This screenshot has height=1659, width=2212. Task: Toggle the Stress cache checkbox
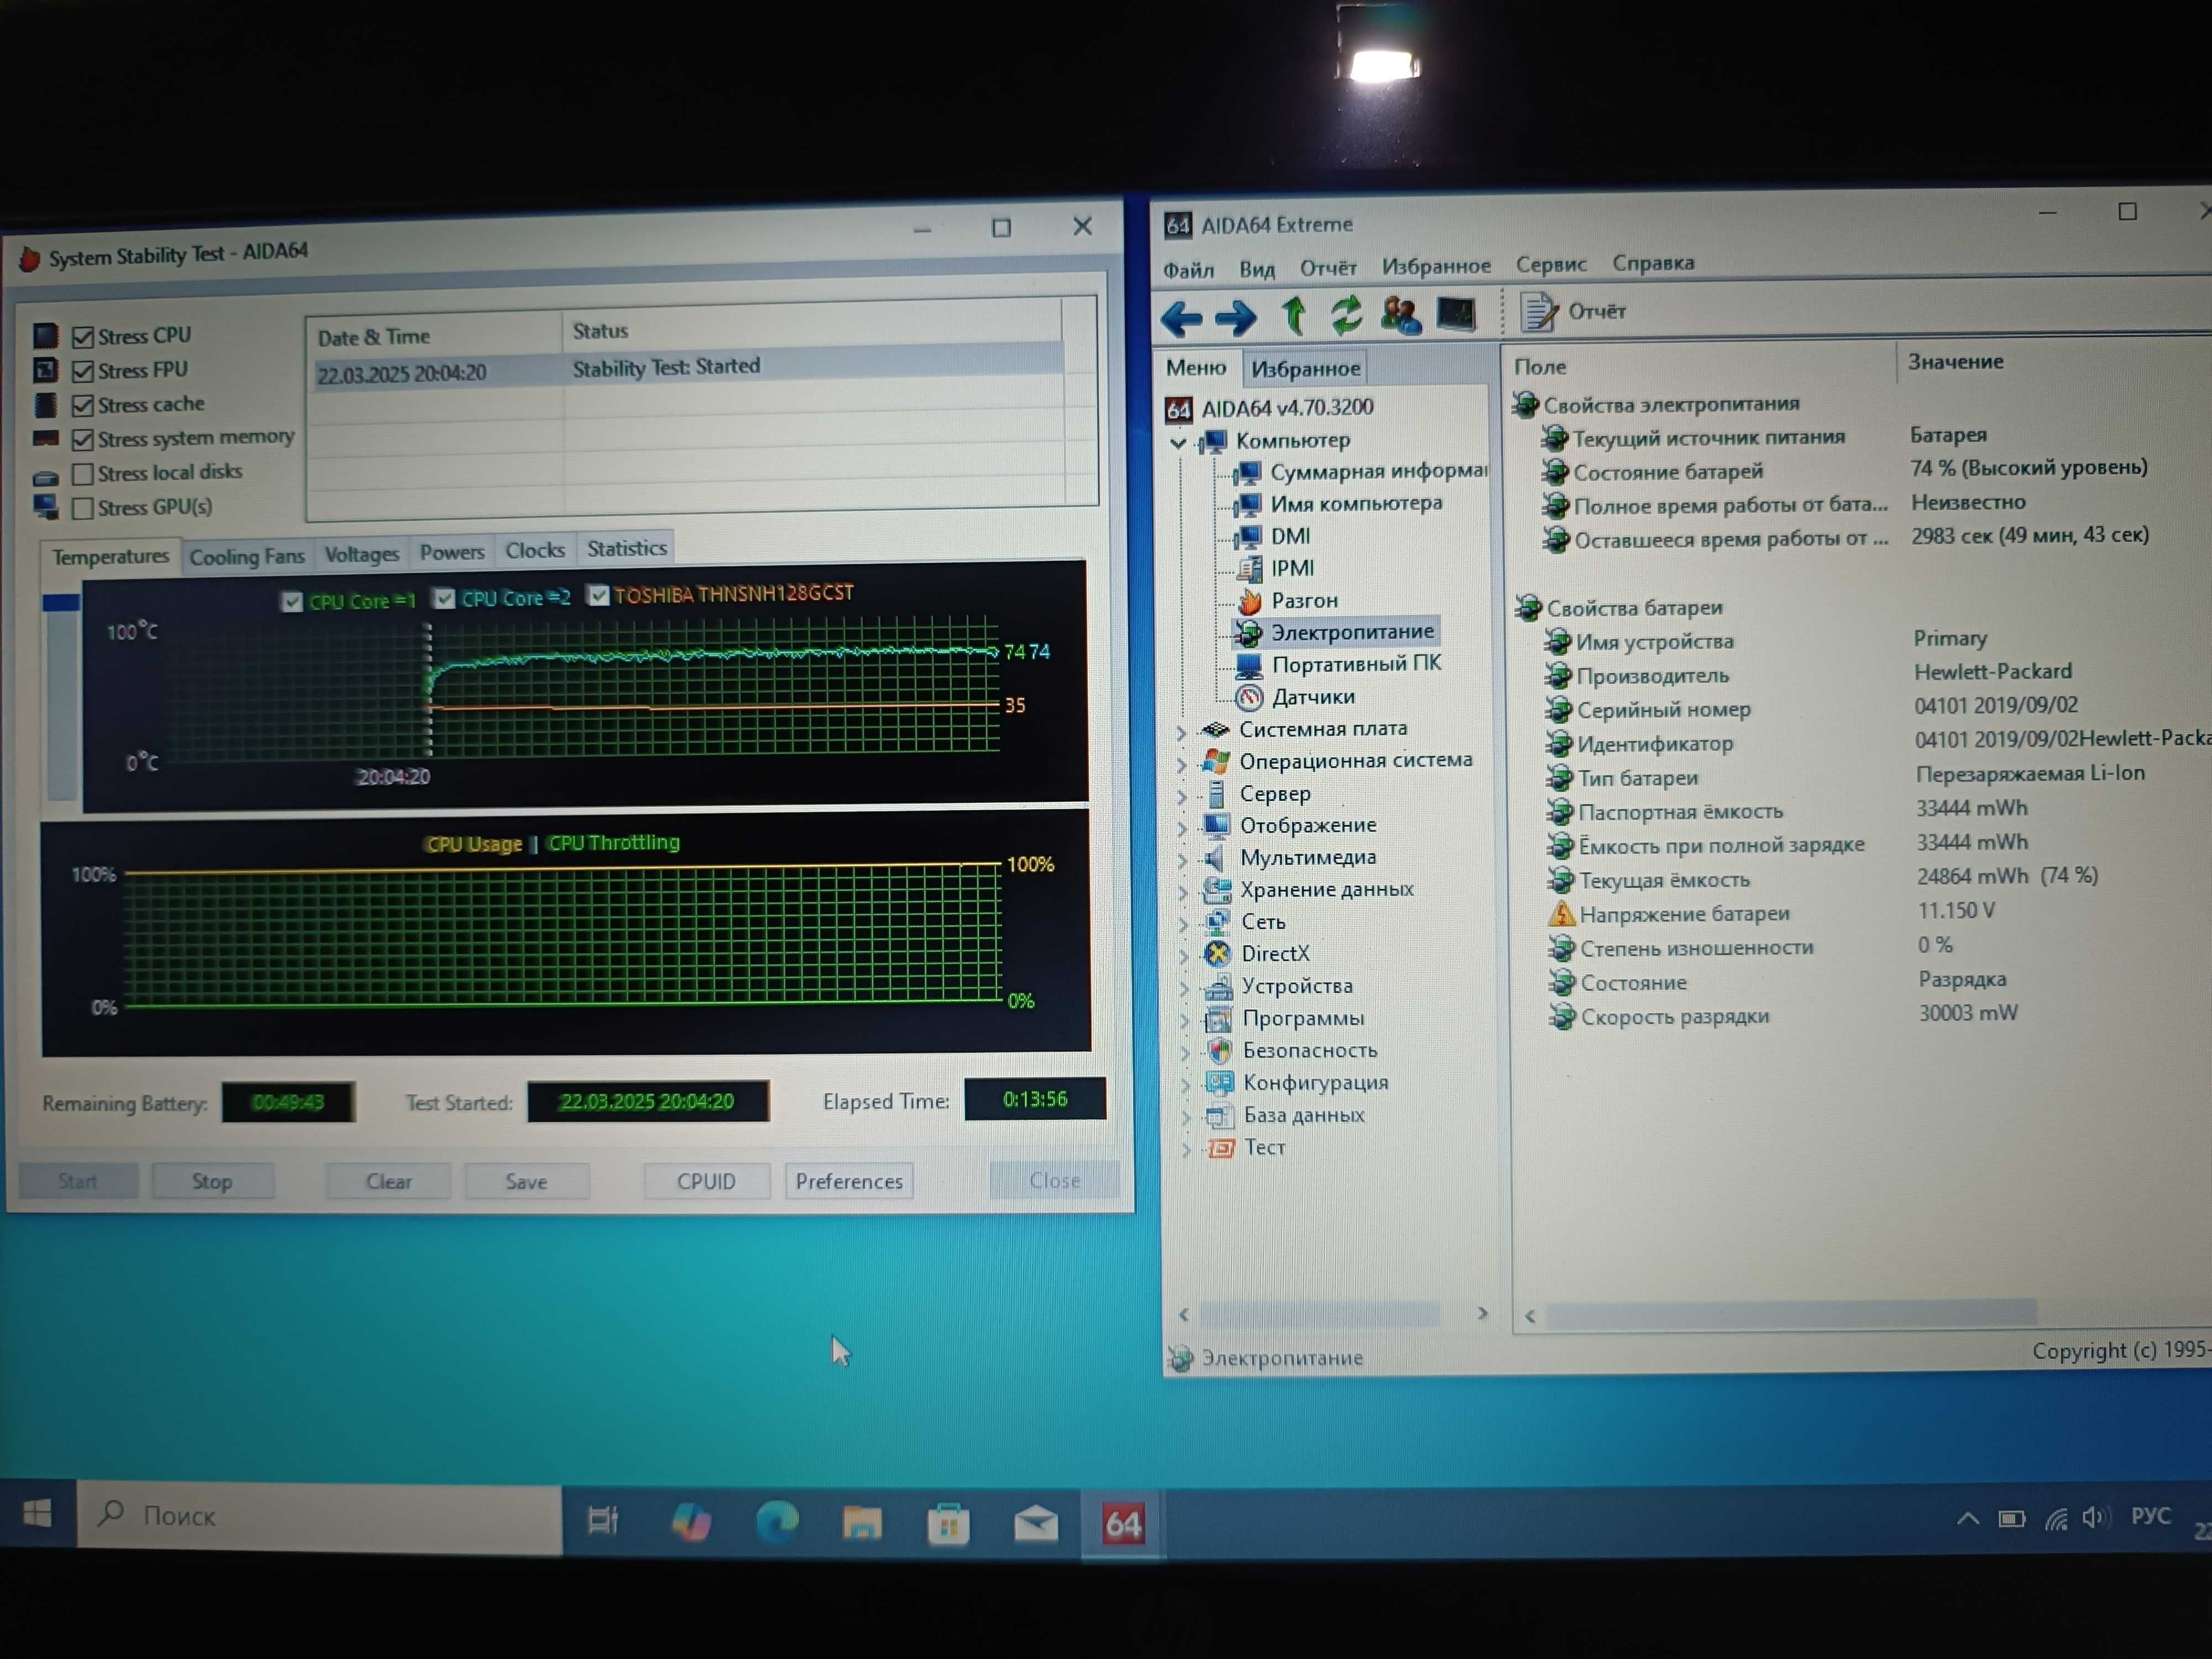pos(83,405)
